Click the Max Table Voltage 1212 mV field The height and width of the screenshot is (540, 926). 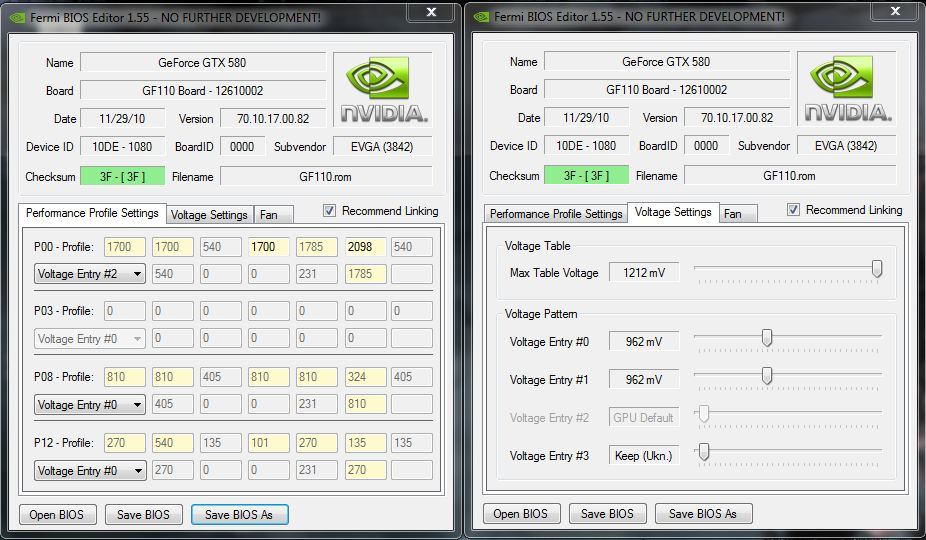click(x=644, y=272)
